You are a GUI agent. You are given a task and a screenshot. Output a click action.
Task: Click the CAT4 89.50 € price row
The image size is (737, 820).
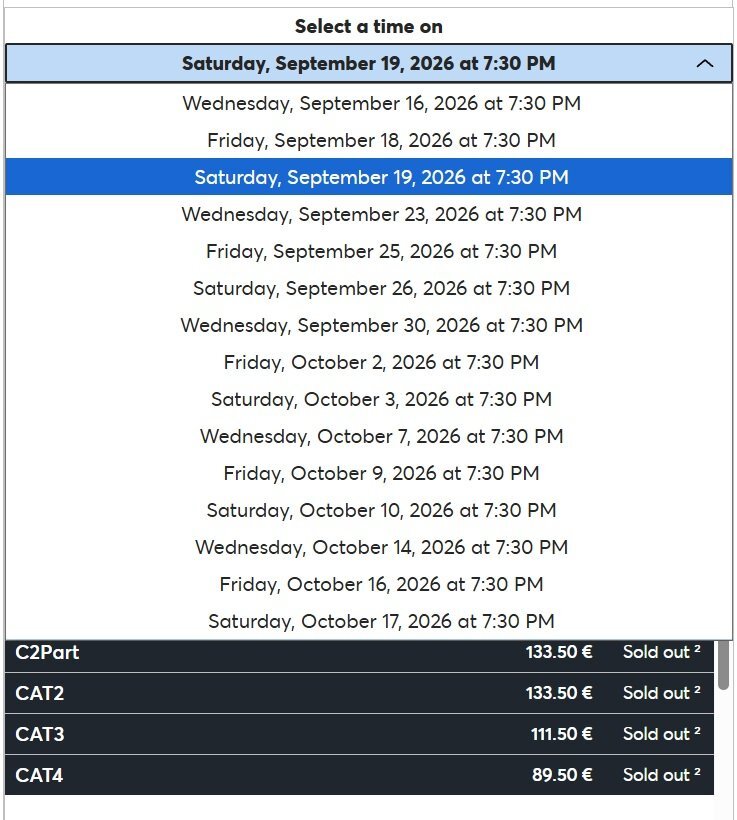358,775
